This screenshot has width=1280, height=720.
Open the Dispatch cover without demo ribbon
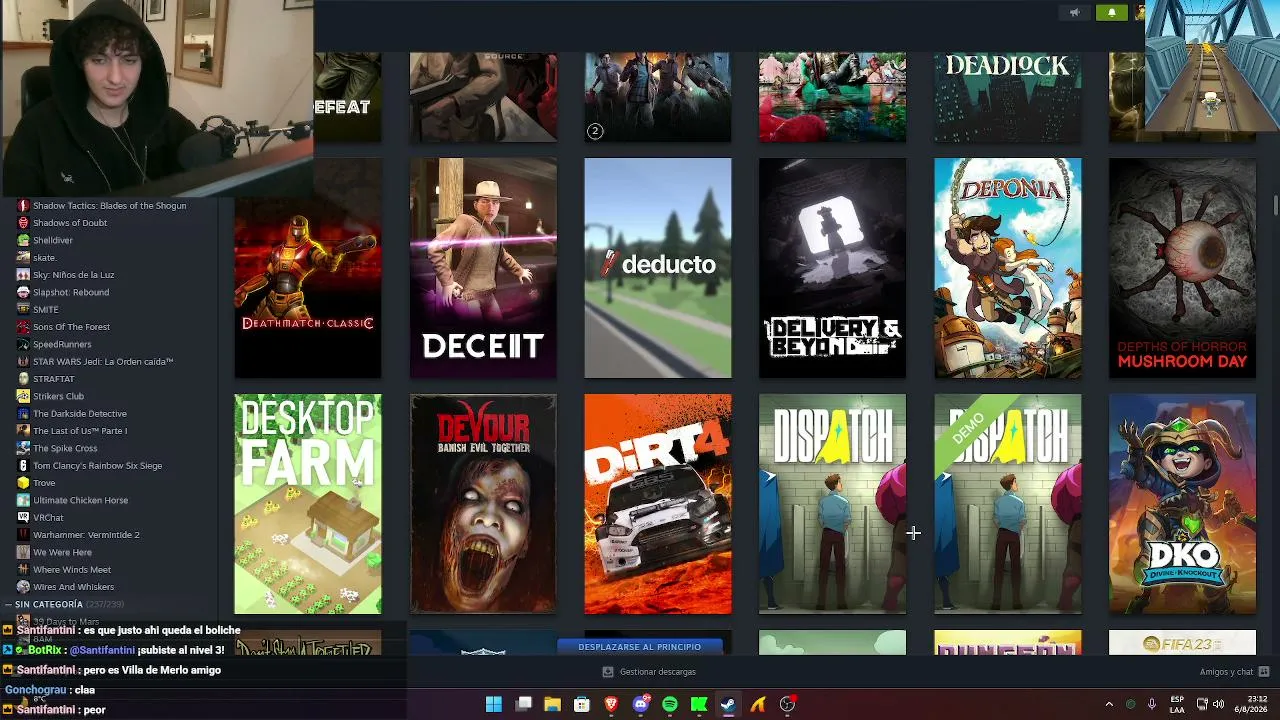833,504
